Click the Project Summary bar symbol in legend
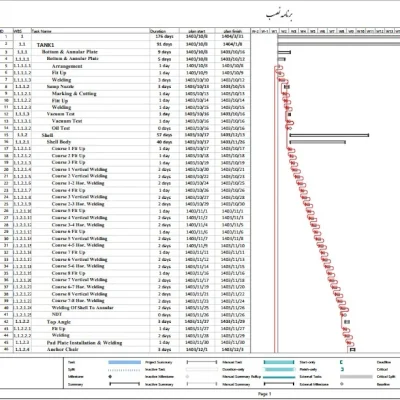The image size is (400, 400). pyautogui.click(x=202, y=362)
